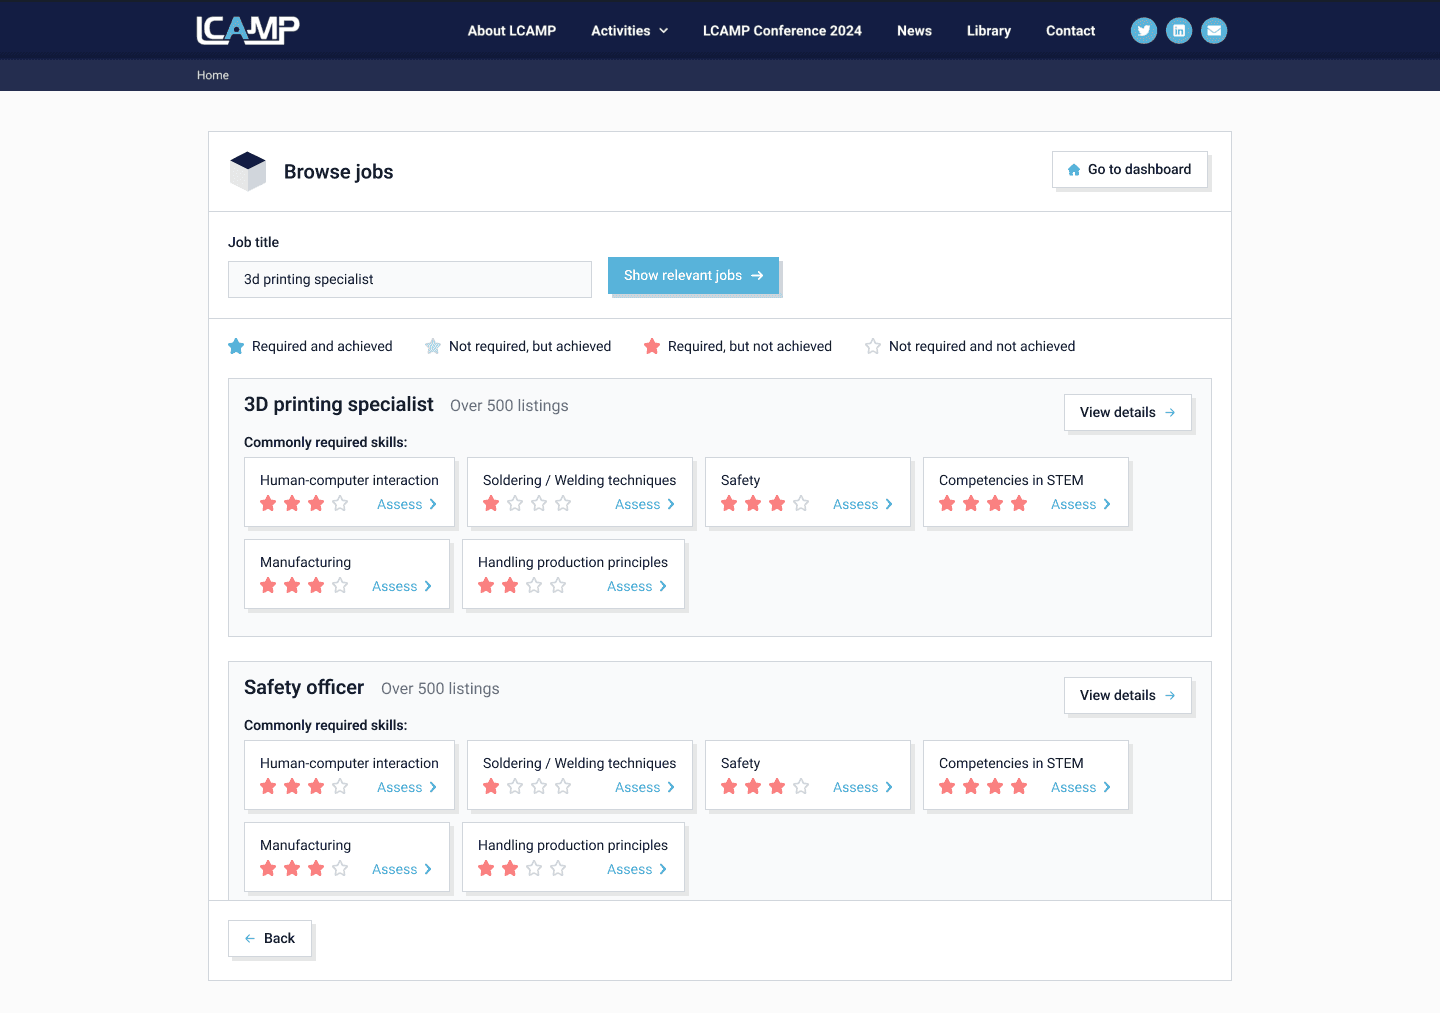
Task: Go to the News page
Action: click(914, 31)
